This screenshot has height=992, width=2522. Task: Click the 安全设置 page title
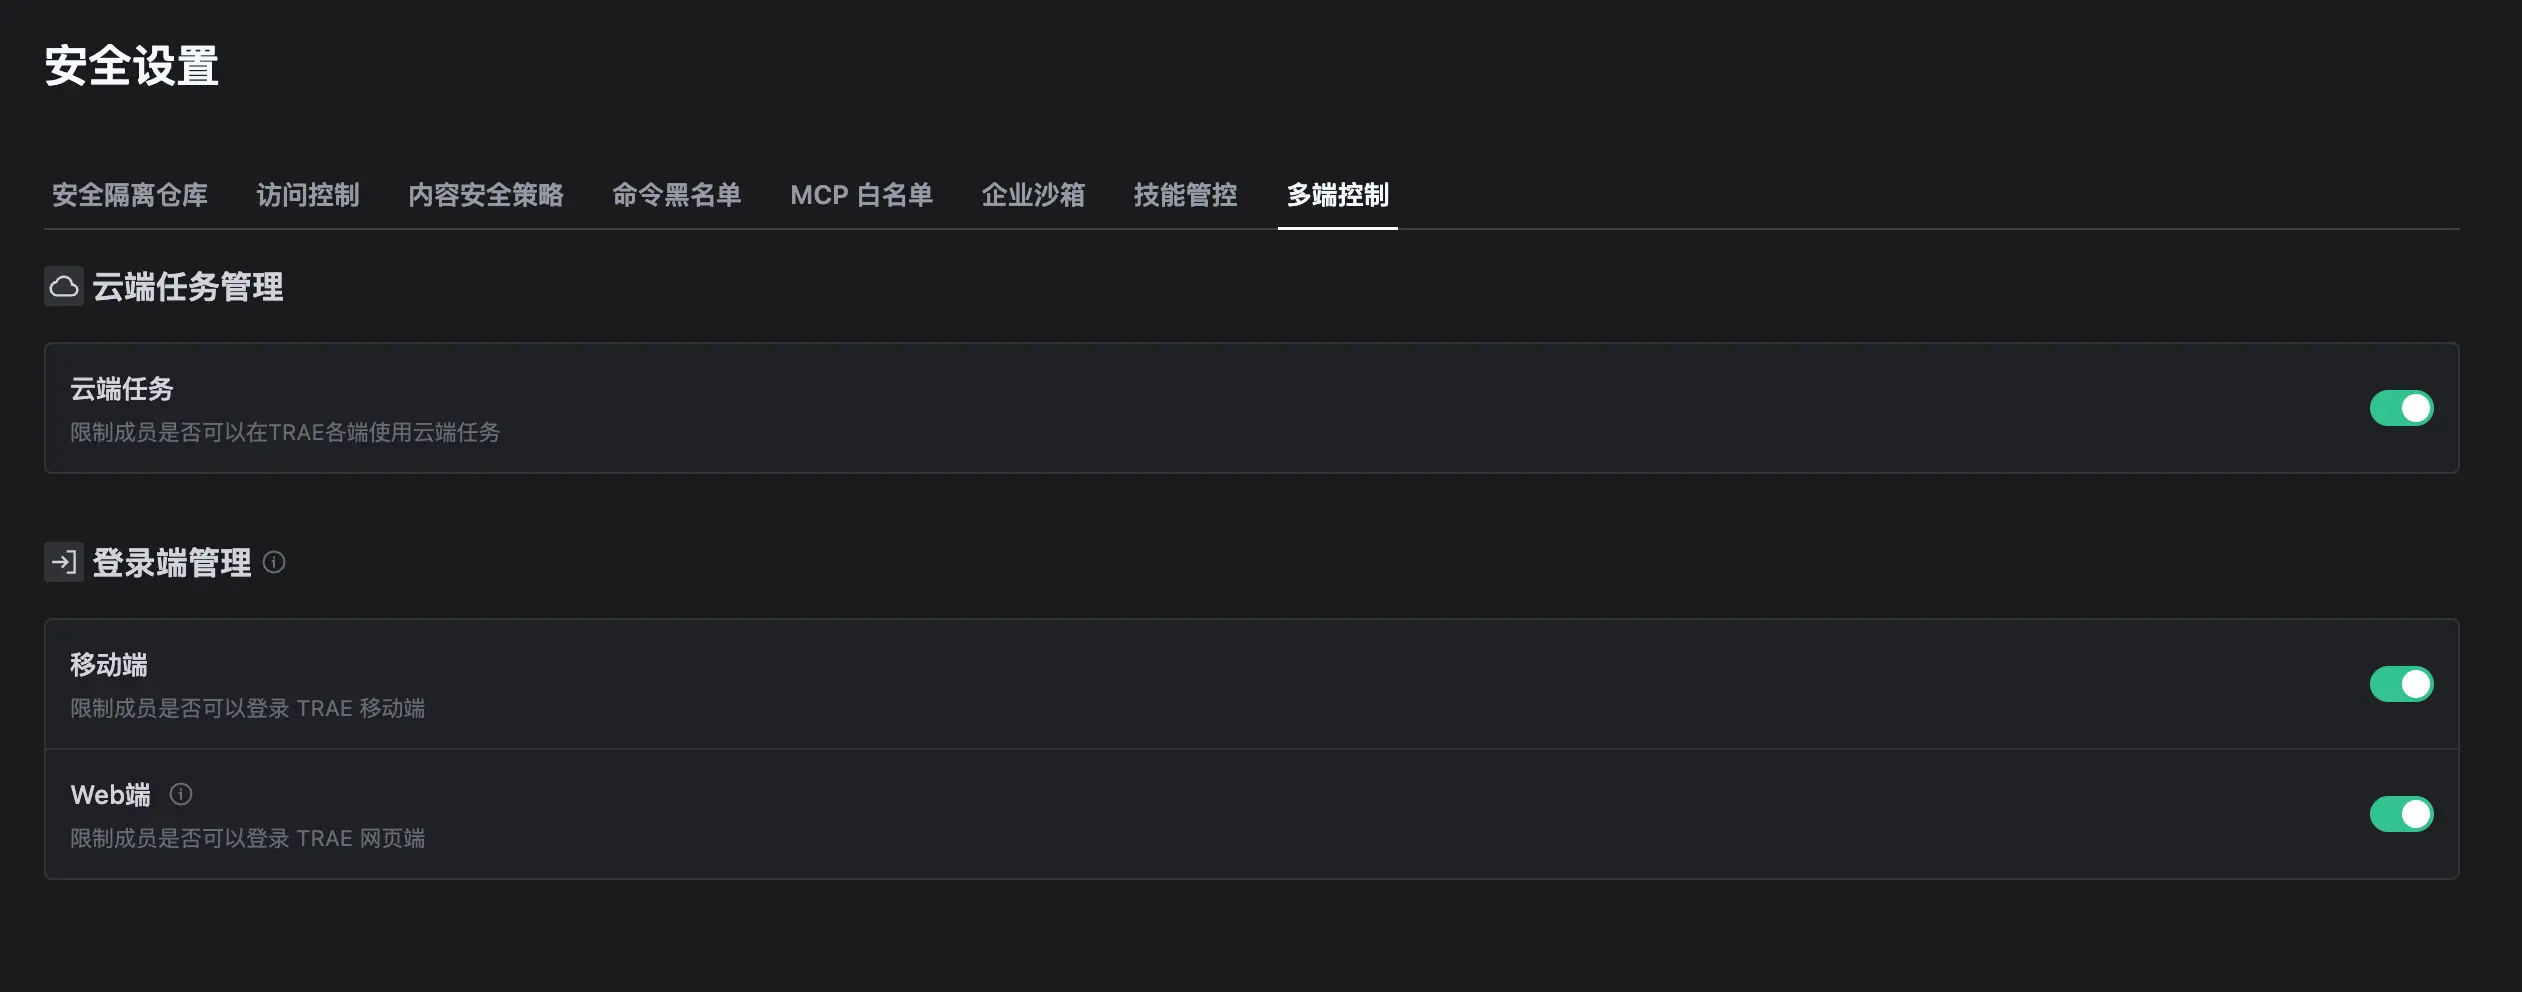click(x=132, y=66)
